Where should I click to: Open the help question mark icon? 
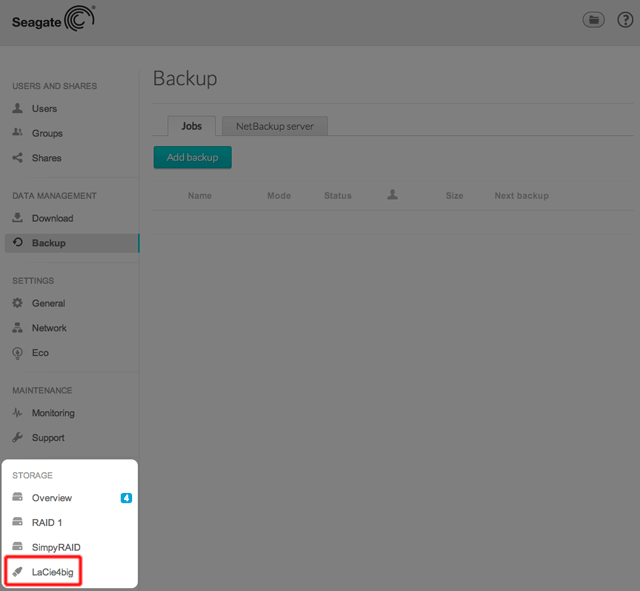[x=625, y=20]
